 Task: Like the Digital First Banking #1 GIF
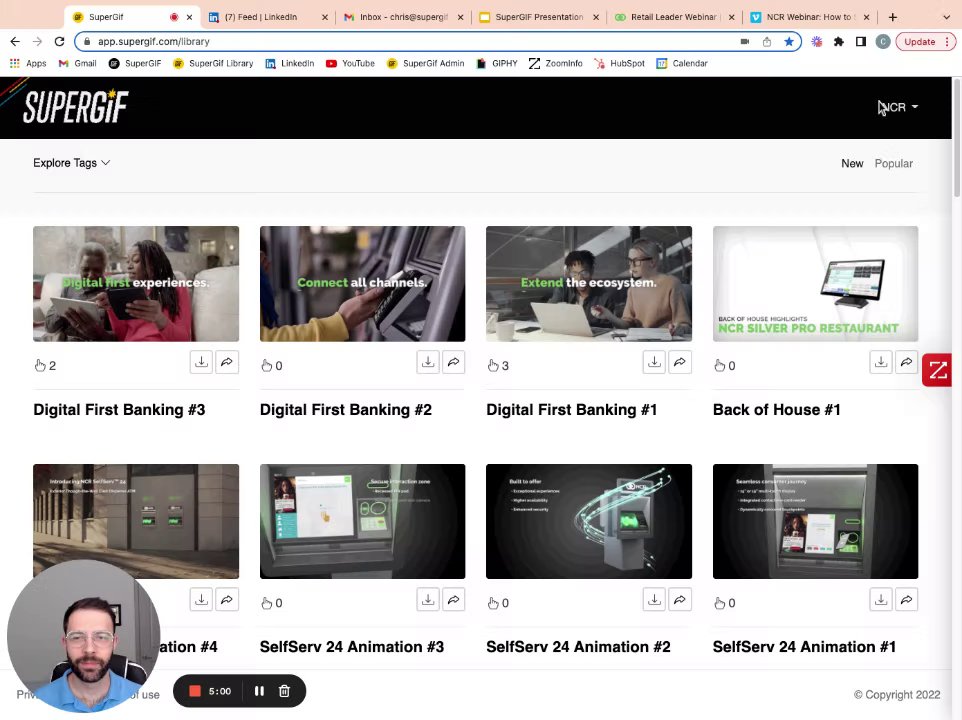pyautogui.click(x=493, y=366)
